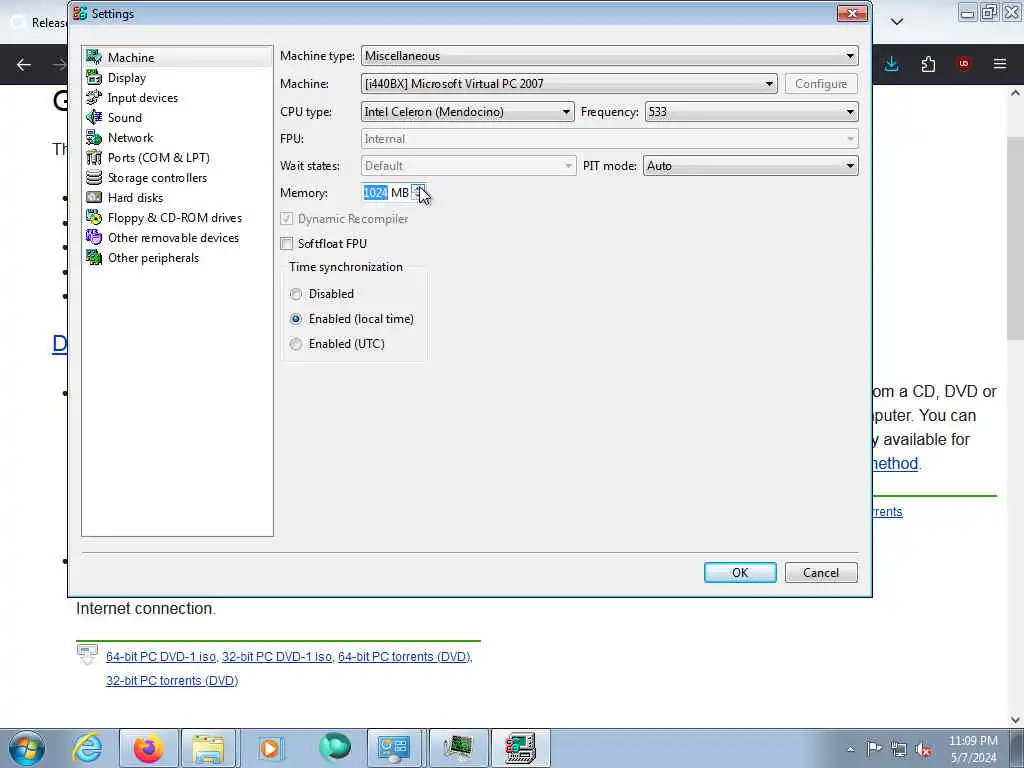The width and height of the screenshot is (1024, 768).
Task: Show hidden tray icons arrow
Action: click(x=850, y=749)
